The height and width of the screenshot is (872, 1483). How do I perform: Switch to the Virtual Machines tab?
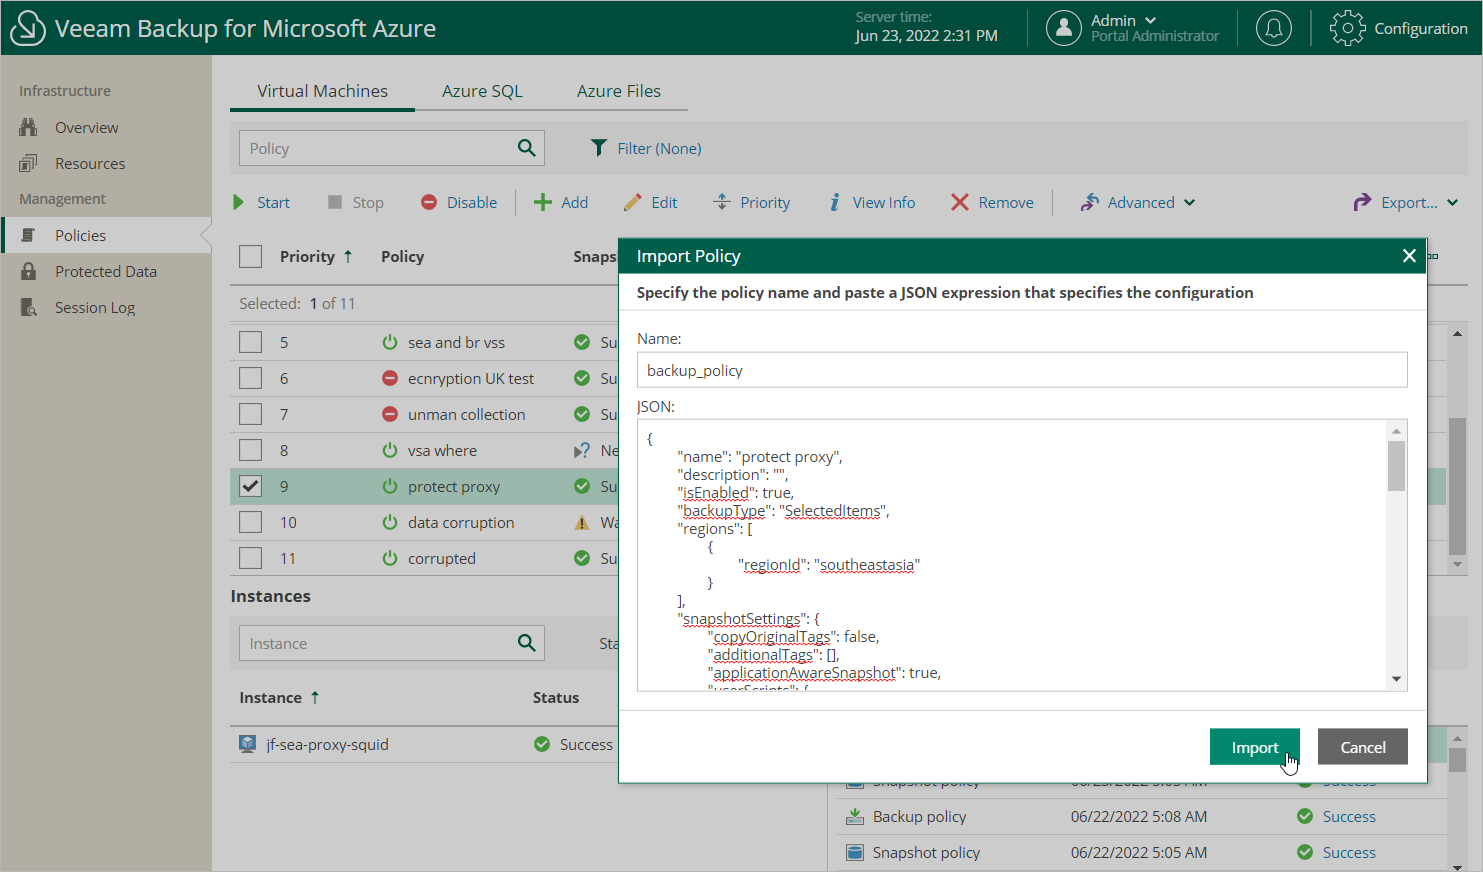pos(322,91)
